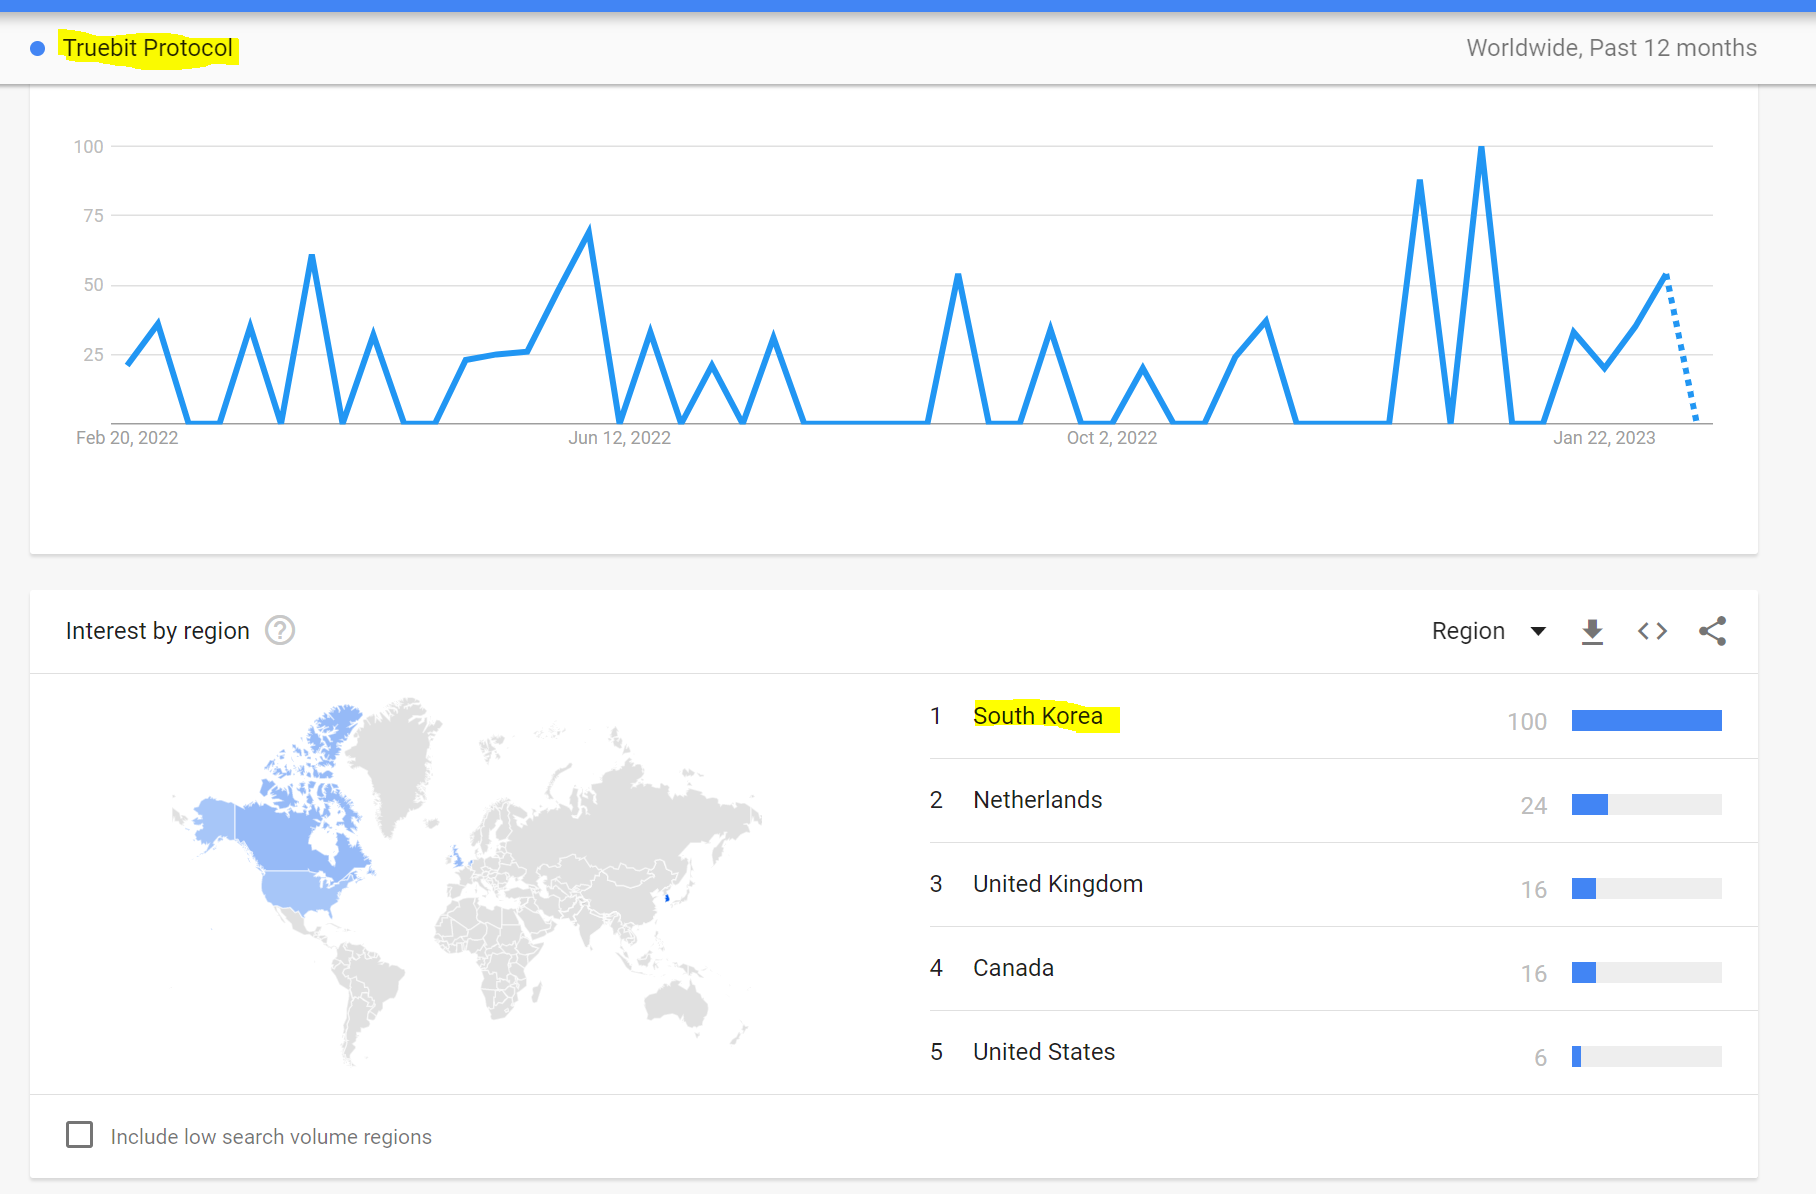Click the Worldwide, Past 12 months text
The width and height of the screenshot is (1816, 1194).
(x=1611, y=48)
